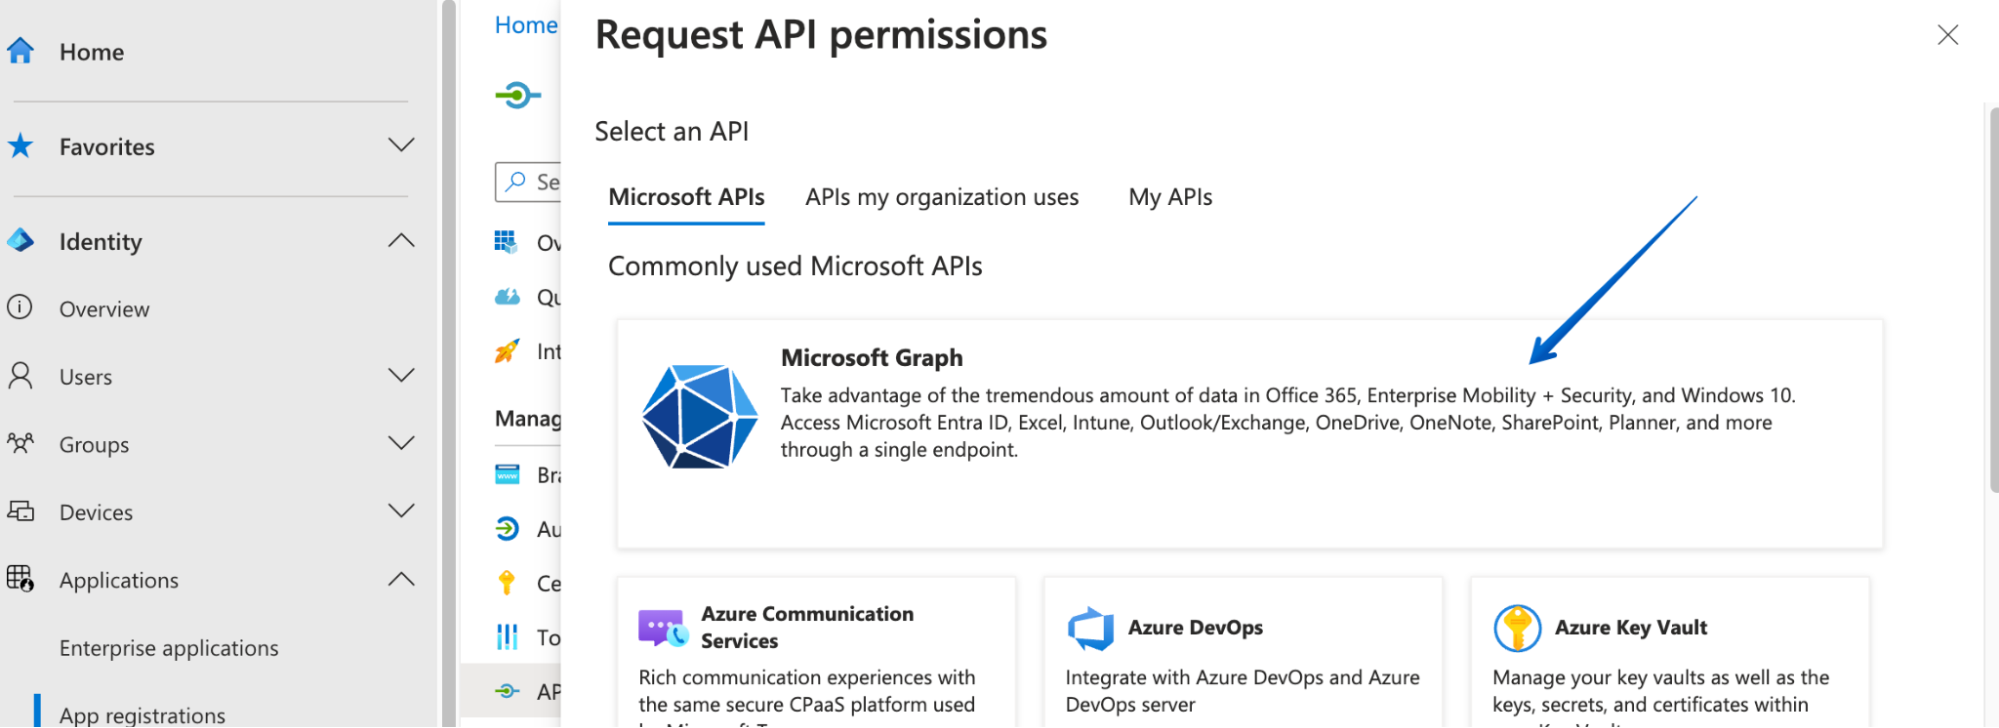Click the Devices icon in sidebar

20,511
